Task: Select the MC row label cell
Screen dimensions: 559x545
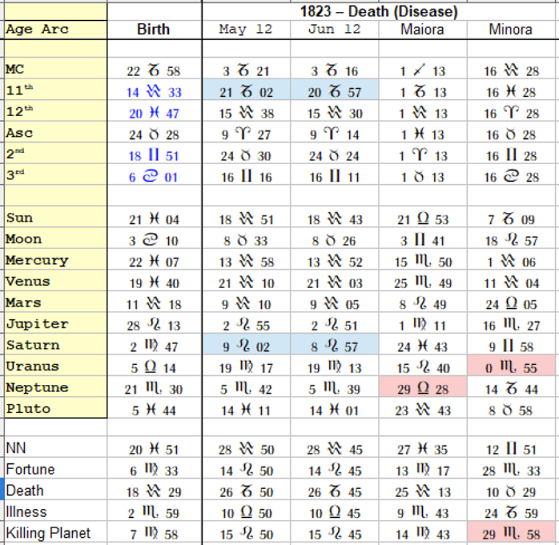Action: 56,68
